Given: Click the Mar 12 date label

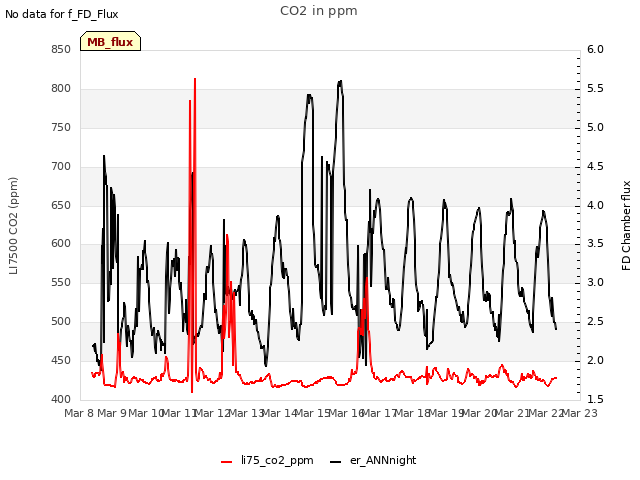Looking at the screenshot, I should click(212, 413).
